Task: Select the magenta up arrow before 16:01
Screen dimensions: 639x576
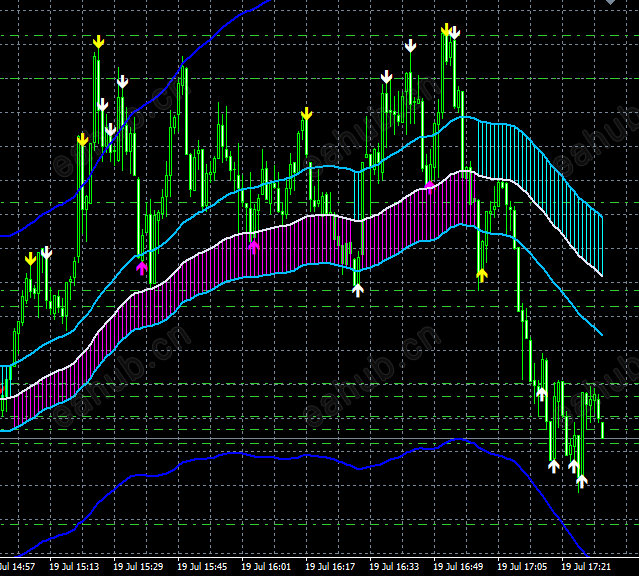Action: coord(253,247)
